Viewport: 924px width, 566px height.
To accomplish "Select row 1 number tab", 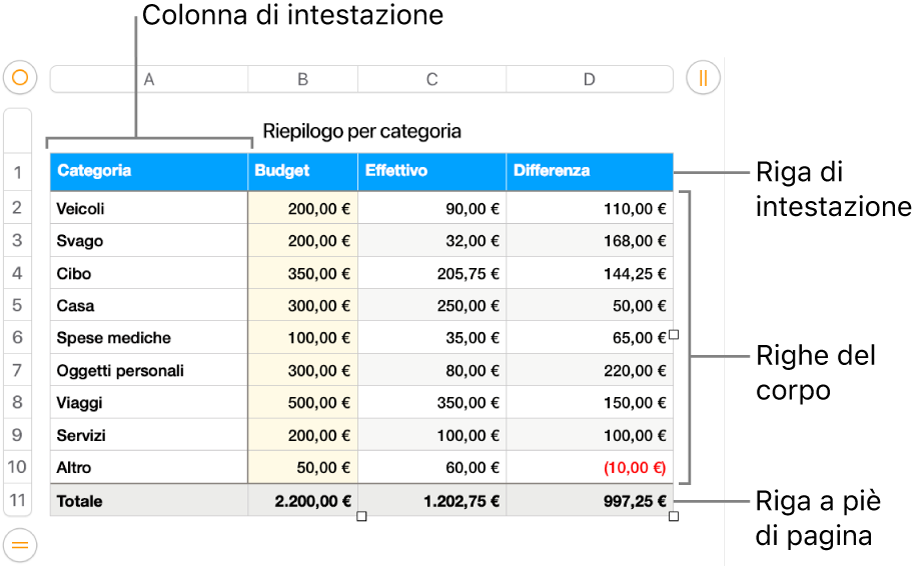I will [x=18, y=172].
